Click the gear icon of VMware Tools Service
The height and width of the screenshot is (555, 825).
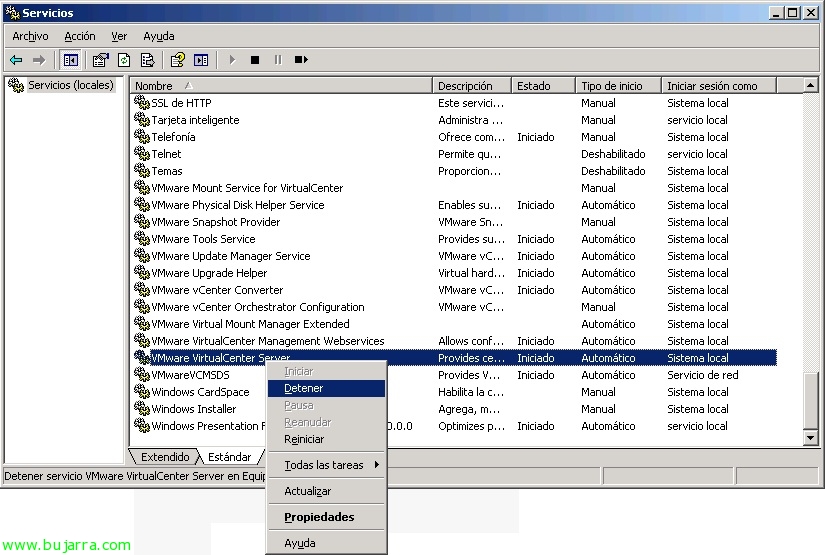142,238
